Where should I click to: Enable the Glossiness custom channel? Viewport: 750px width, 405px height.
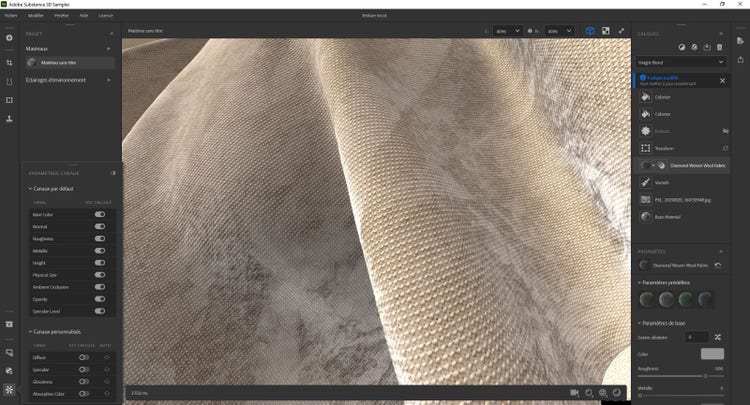[x=84, y=382]
